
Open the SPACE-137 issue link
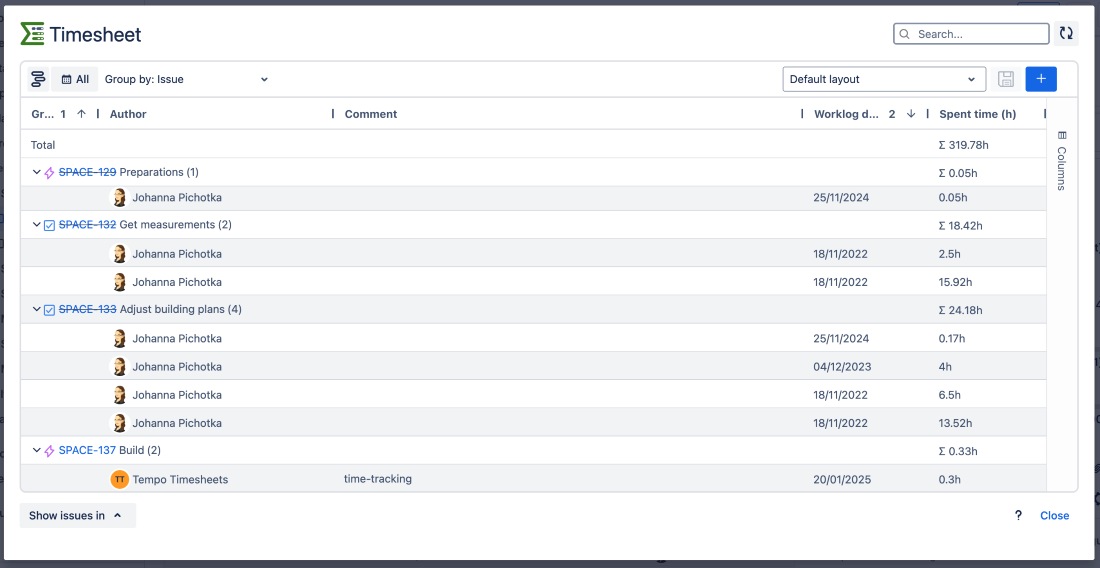point(87,450)
